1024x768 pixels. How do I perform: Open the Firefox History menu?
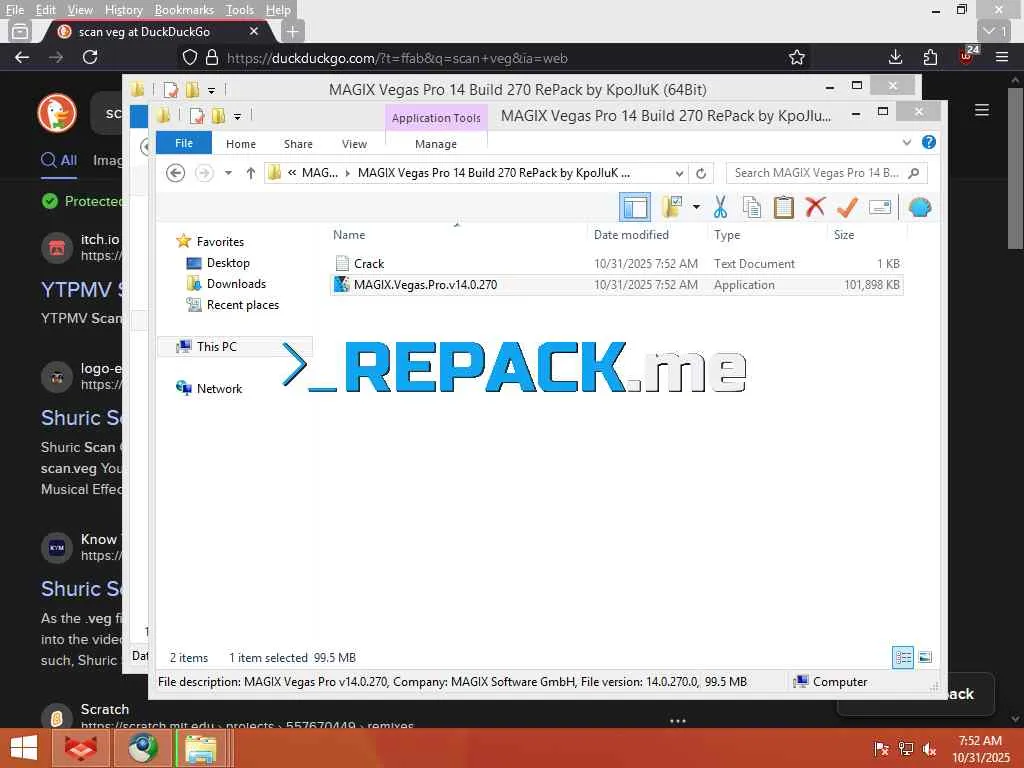[x=123, y=10]
